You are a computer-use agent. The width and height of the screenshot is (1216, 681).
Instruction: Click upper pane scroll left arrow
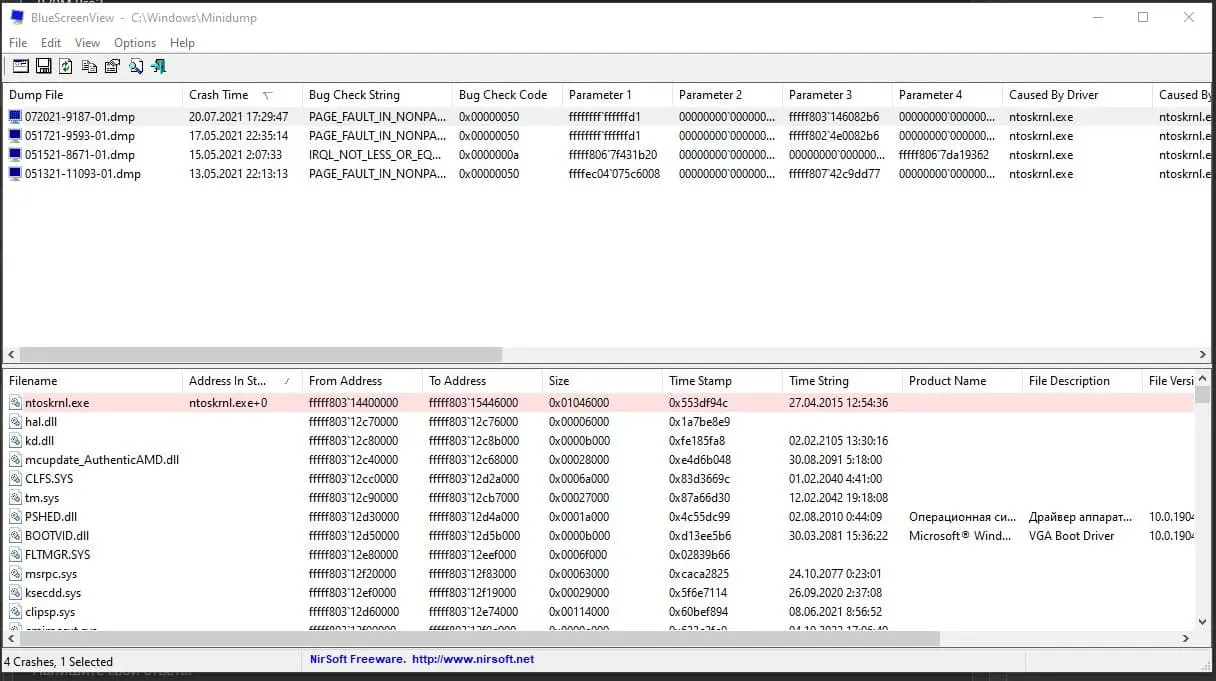11,354
